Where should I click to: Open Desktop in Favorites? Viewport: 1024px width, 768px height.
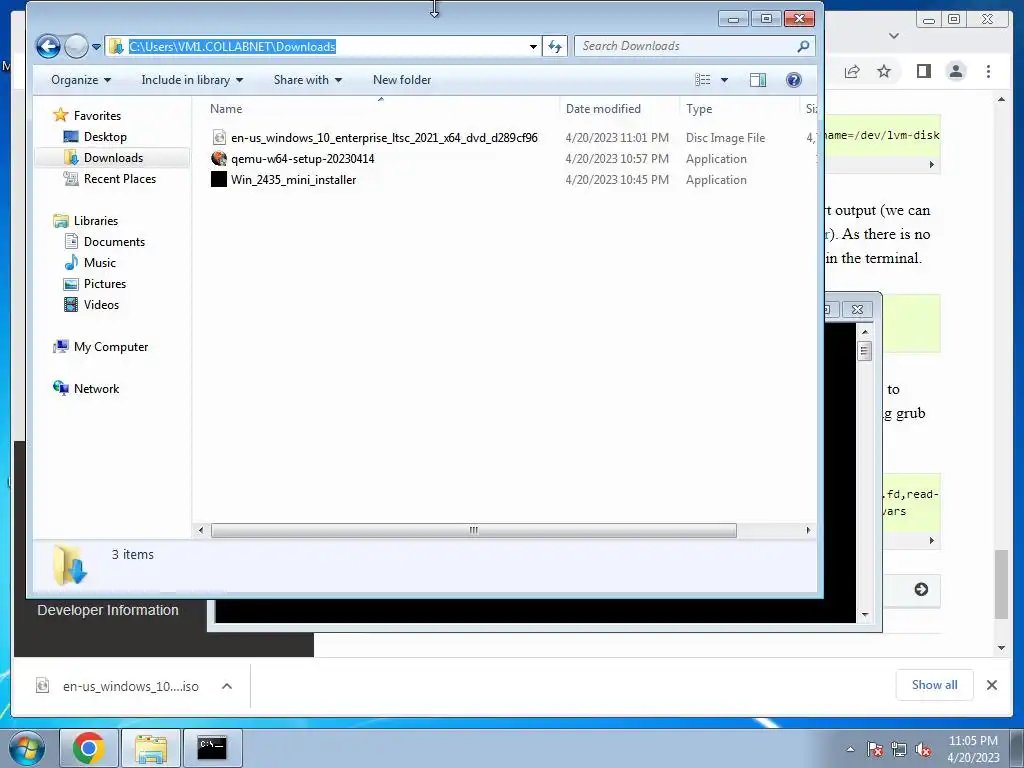104,136
